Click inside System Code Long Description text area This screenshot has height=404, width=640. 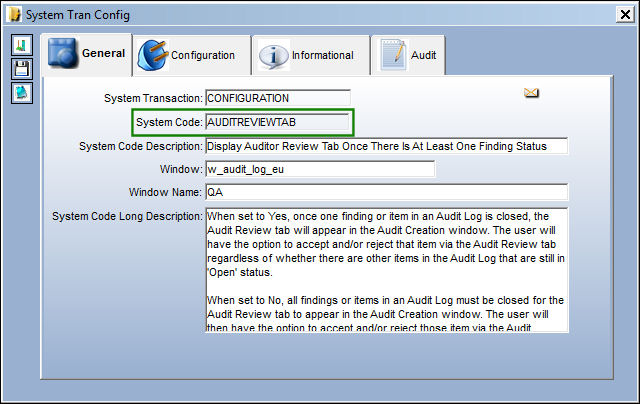(x=387, y=270)
